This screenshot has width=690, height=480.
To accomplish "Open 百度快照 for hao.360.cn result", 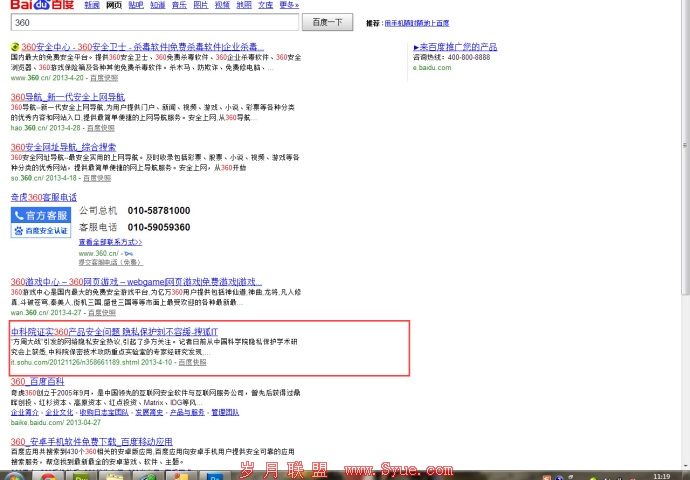I will pyautogui.click(x=101, y=128).
